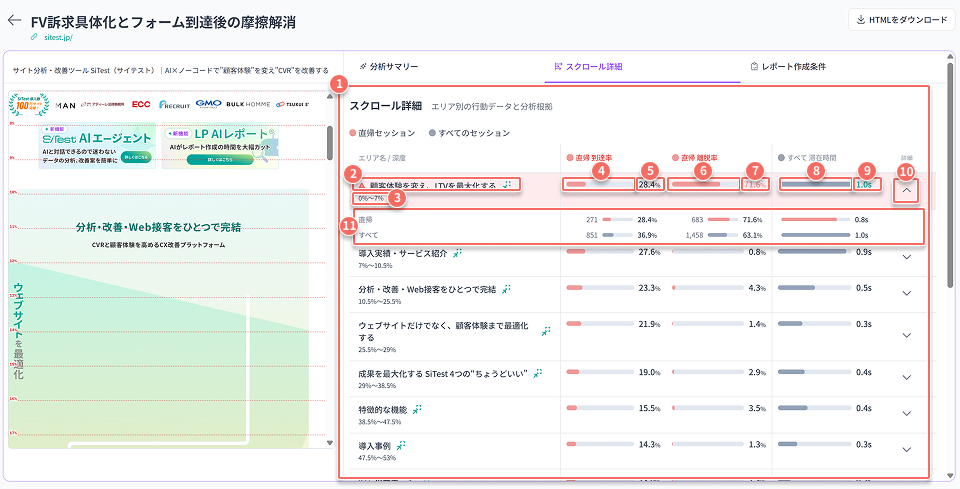Toggle the すべてのセッション legend

tap(469, 133)
